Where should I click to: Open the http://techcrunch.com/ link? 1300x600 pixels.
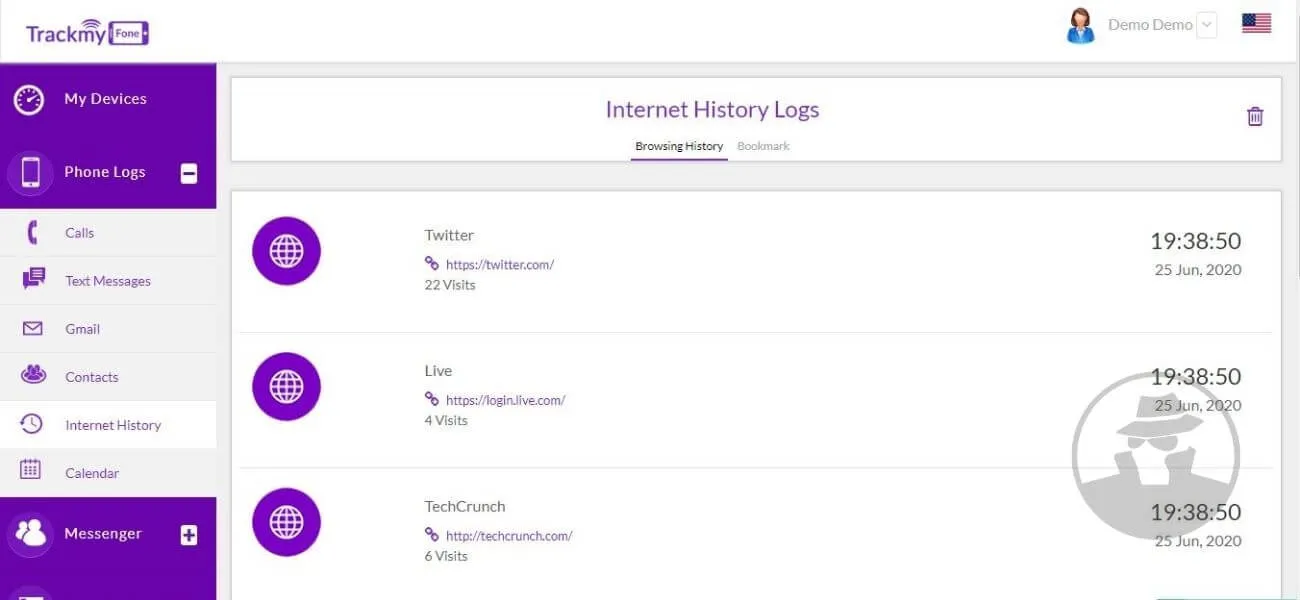509,536
